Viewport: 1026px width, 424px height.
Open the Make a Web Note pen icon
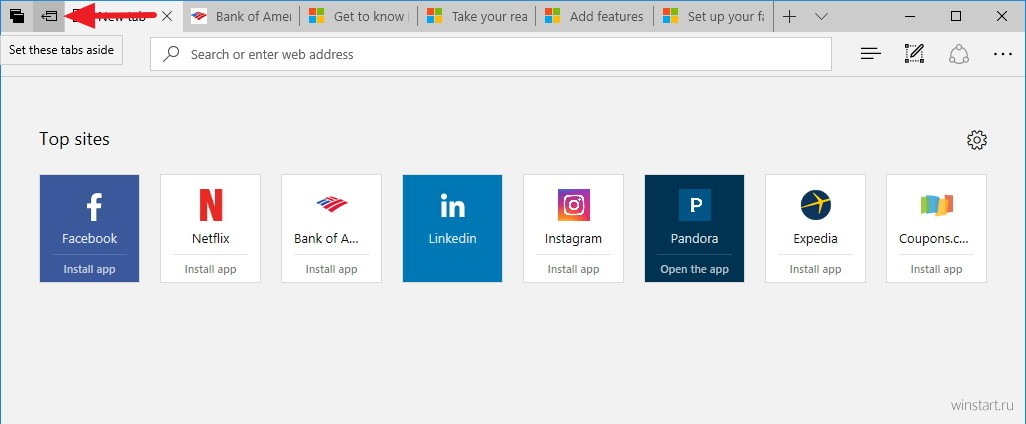tap(914, 54)
